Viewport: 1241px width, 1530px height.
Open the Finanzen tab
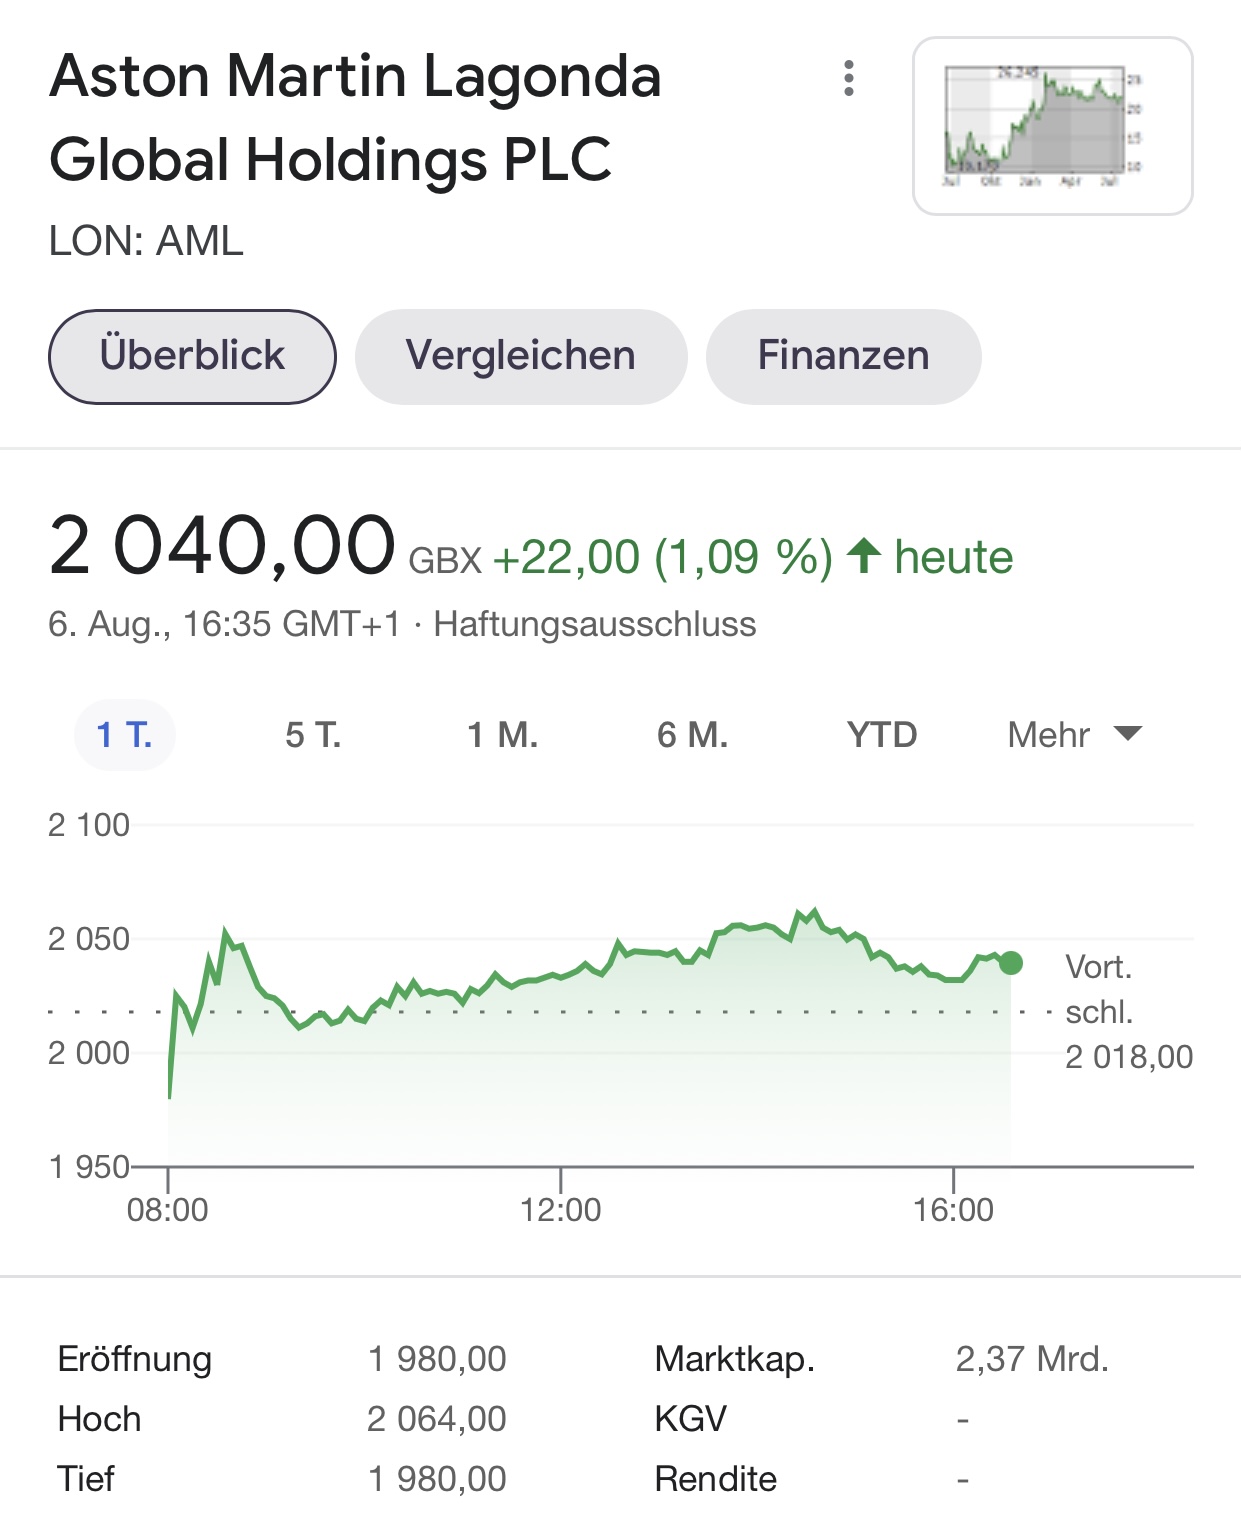(843, 356)
